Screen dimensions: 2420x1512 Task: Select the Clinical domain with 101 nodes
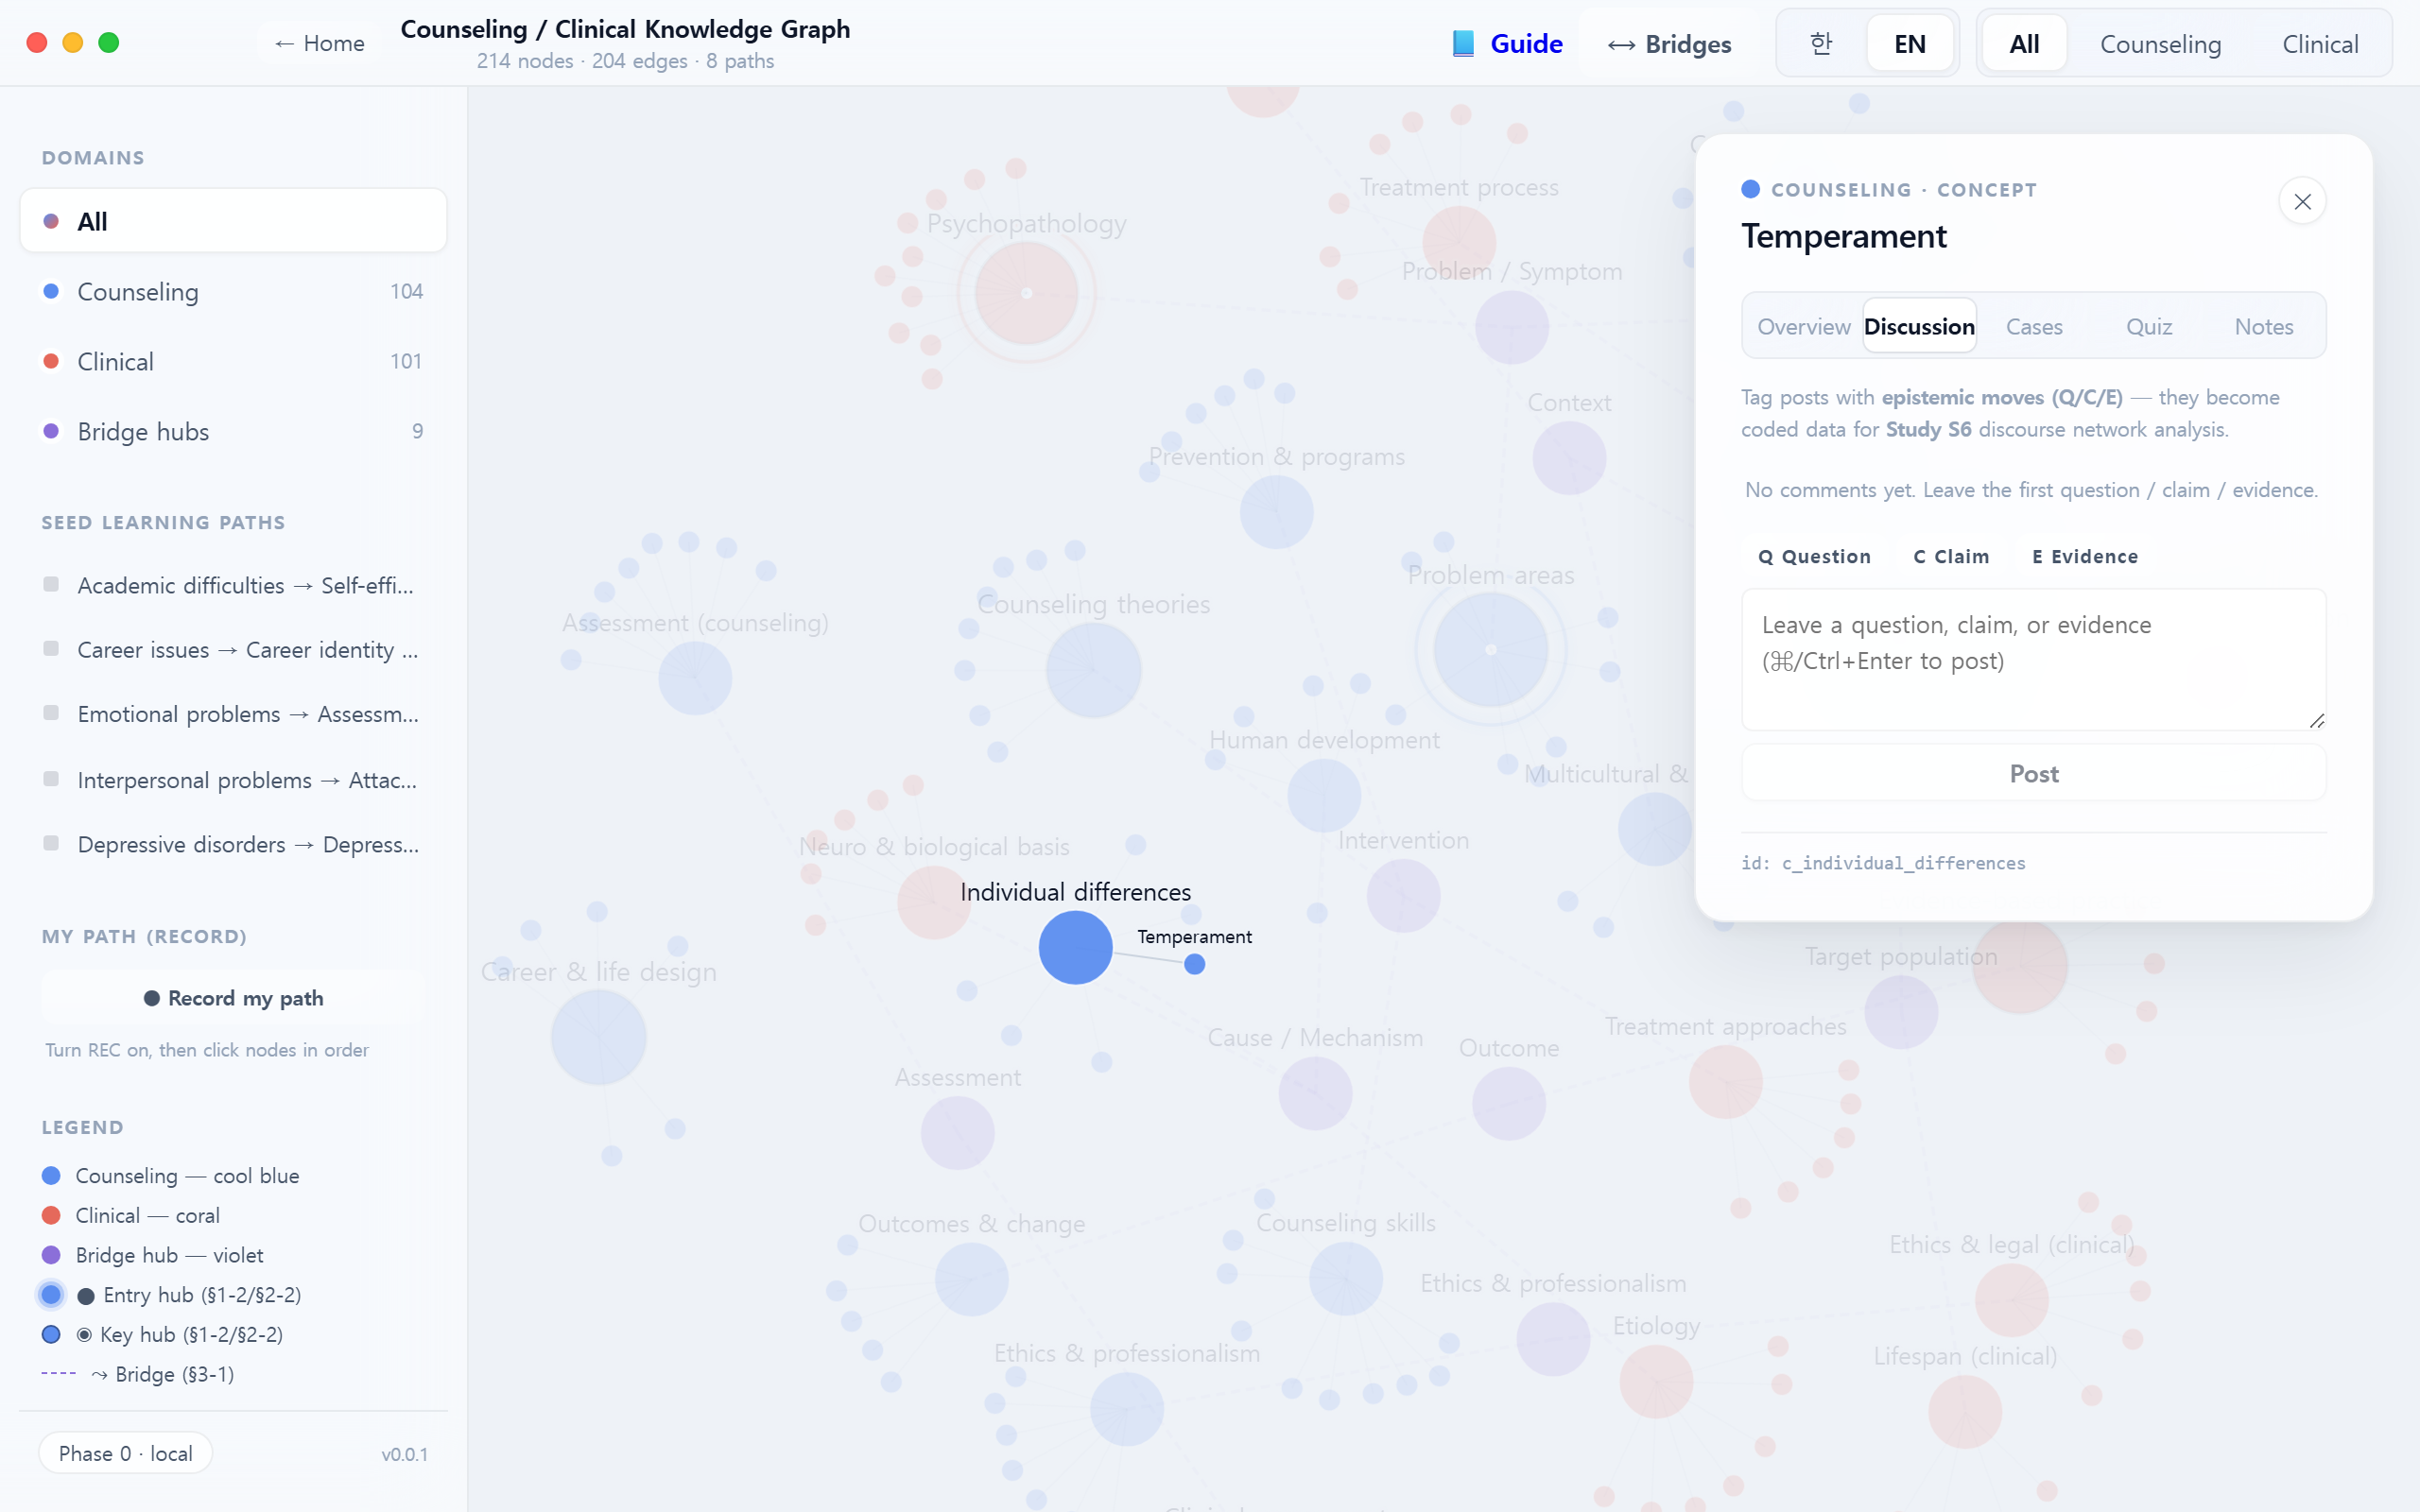tap(233, 361)
